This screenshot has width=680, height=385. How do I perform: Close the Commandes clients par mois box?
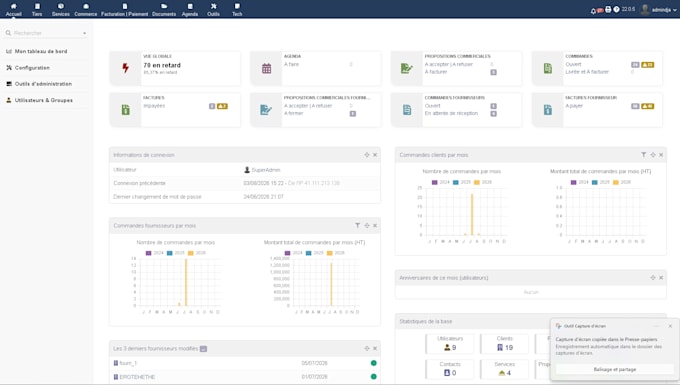pyautogui.click(x=661, y=155)
